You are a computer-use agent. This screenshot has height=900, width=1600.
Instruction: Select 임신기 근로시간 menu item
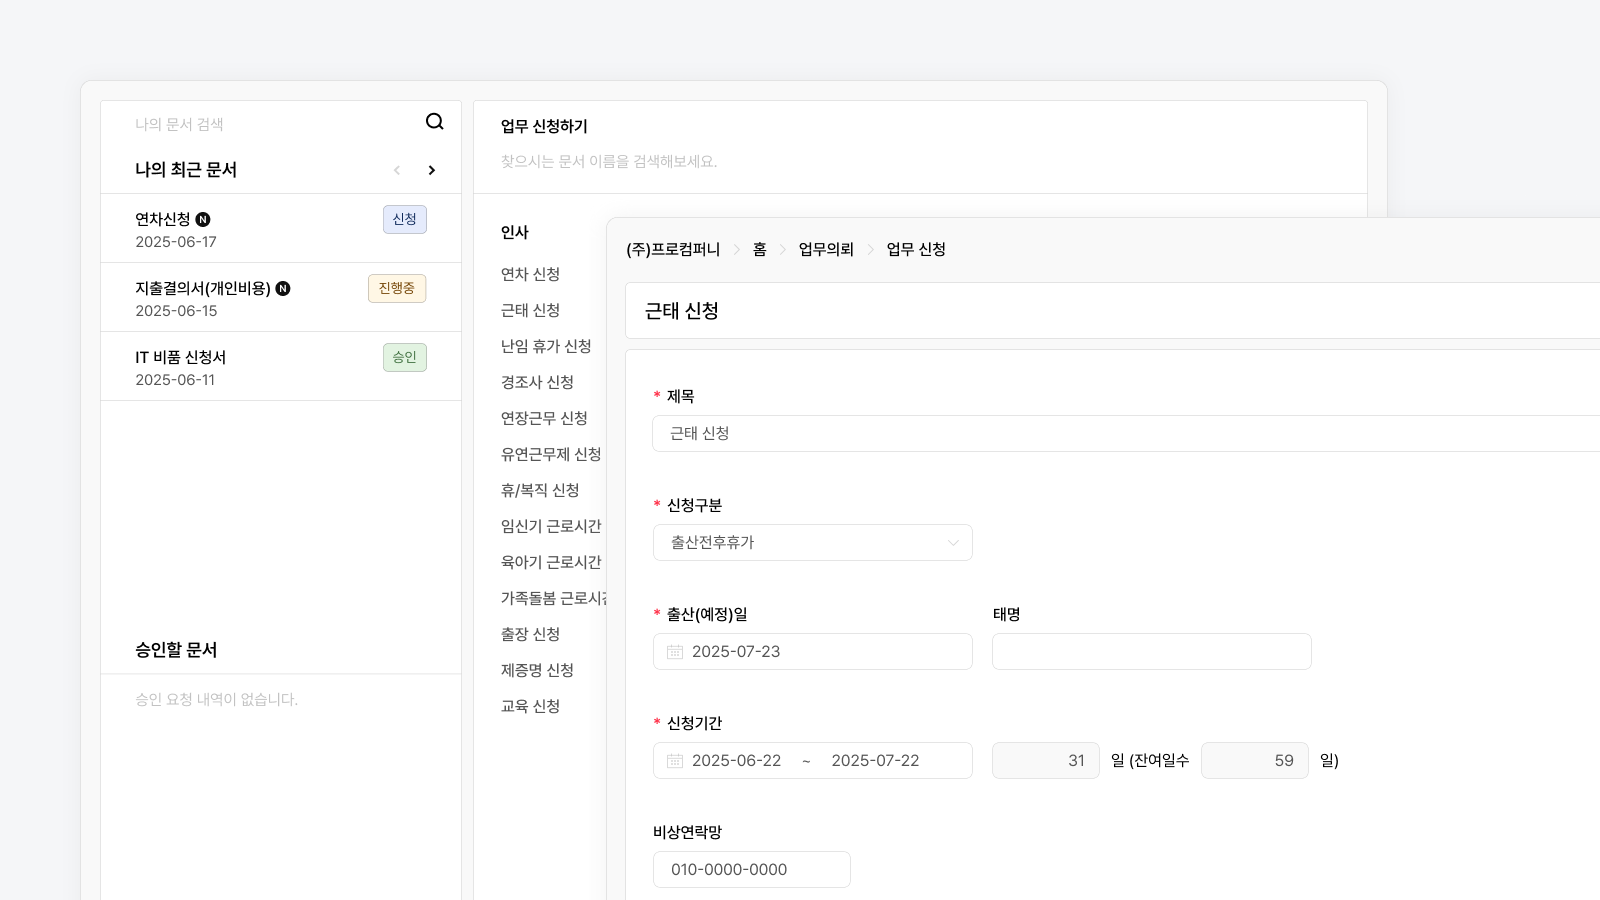[551, 526]
